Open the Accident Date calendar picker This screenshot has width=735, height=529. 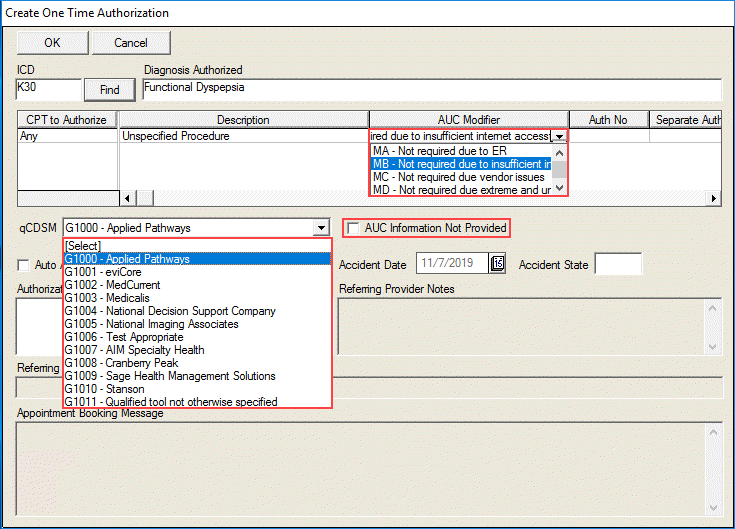tap(498, 264)
